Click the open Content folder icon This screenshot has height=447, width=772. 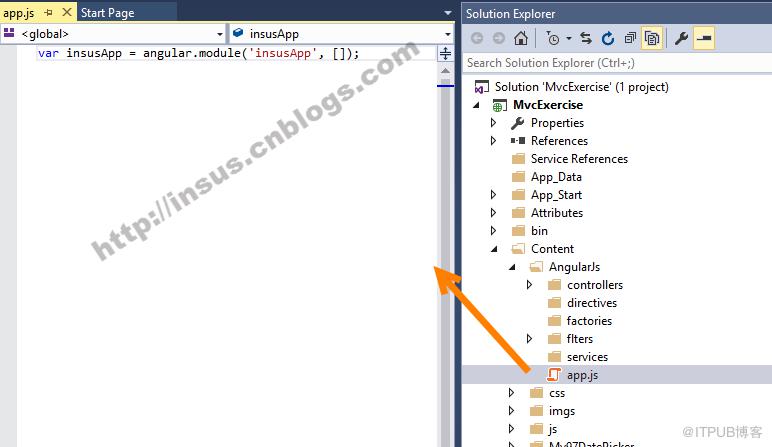point(518,249)
